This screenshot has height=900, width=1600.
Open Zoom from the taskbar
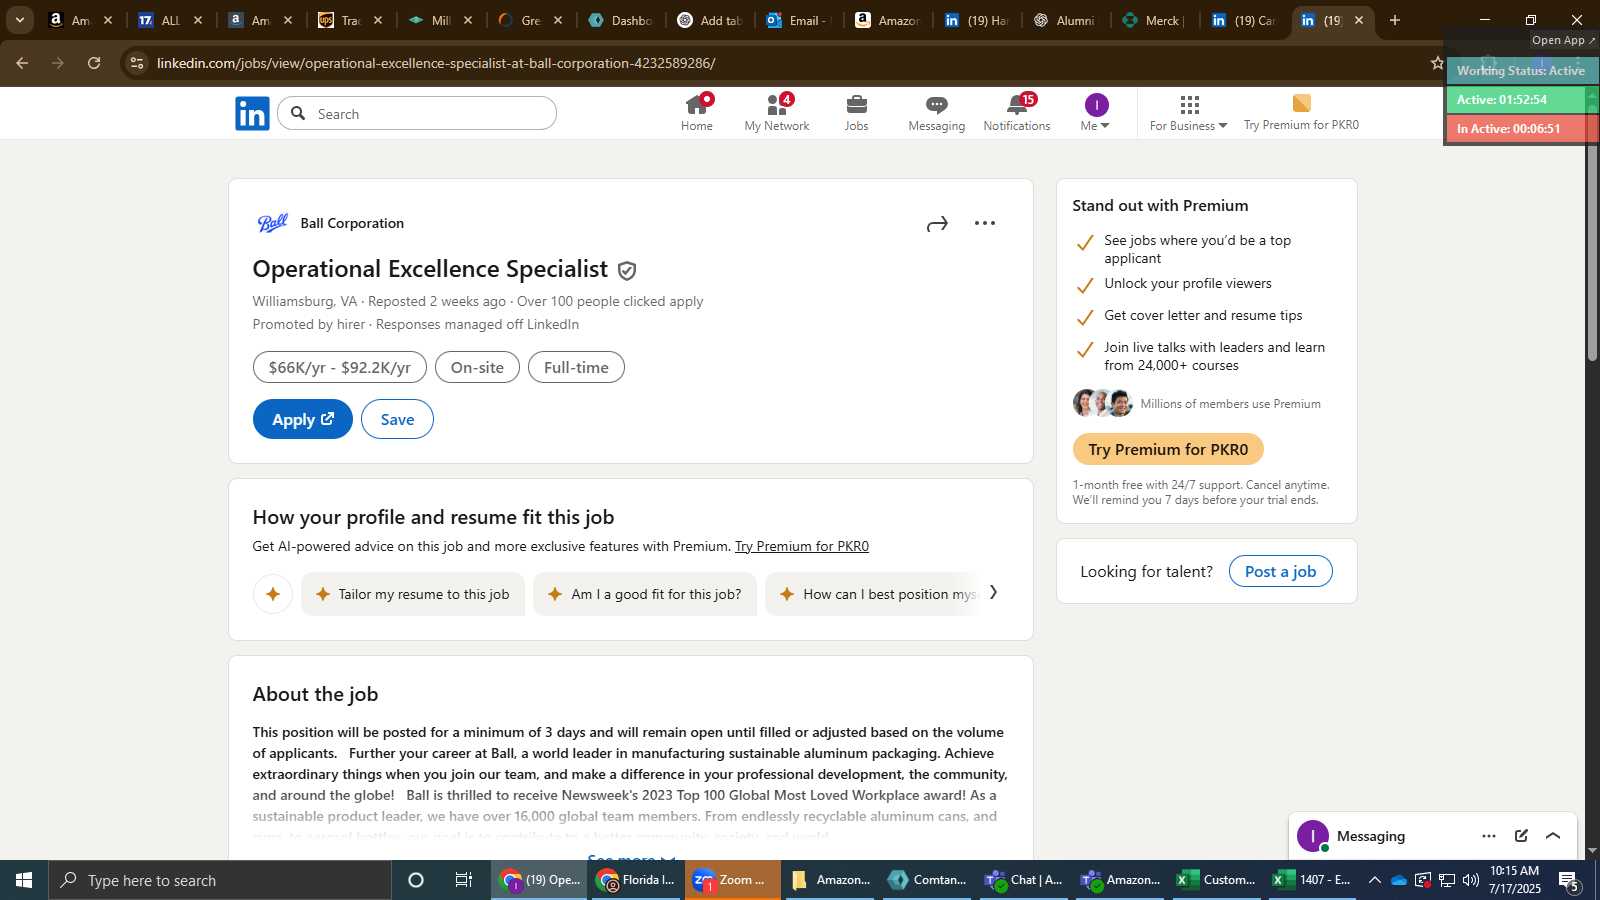coord(733,880)
